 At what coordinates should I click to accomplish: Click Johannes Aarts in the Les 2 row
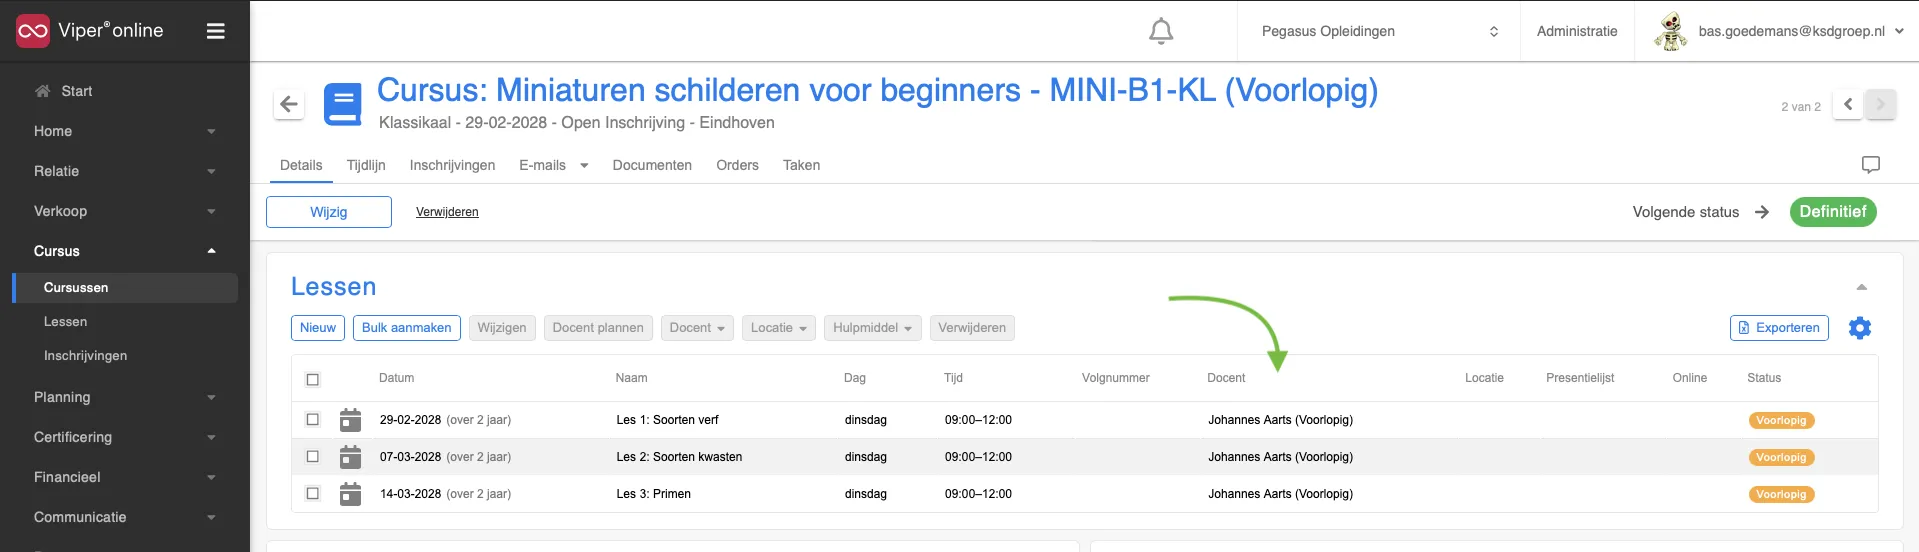click(1280, 457)
